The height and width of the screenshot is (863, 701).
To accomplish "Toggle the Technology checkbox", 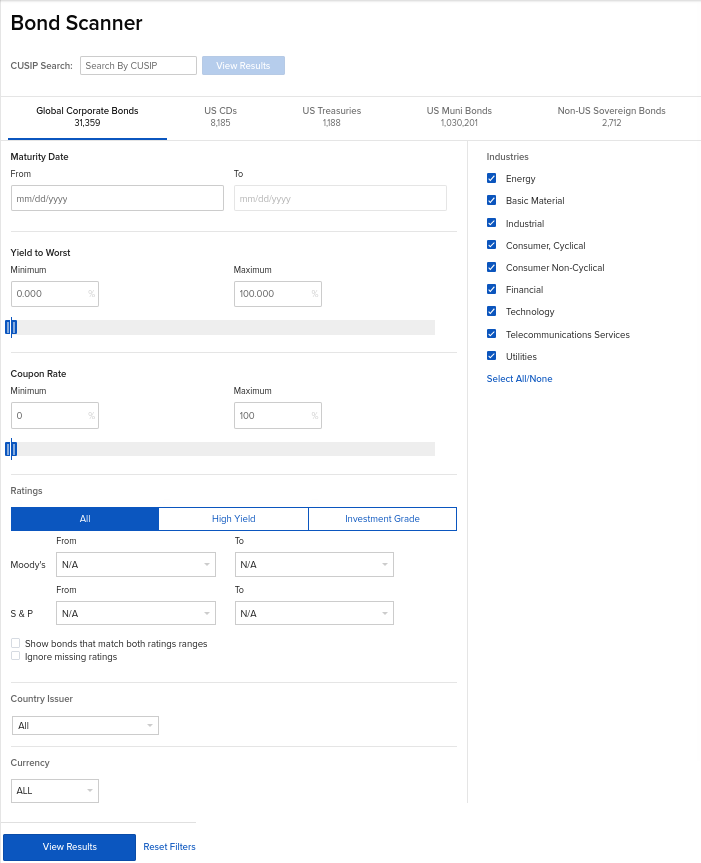I will pos(491,312).
